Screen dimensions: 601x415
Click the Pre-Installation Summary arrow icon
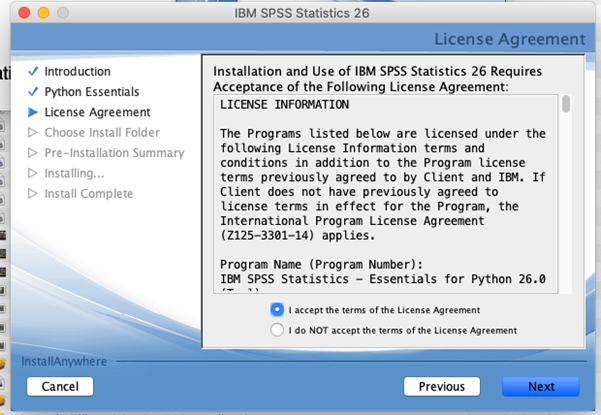33,153
